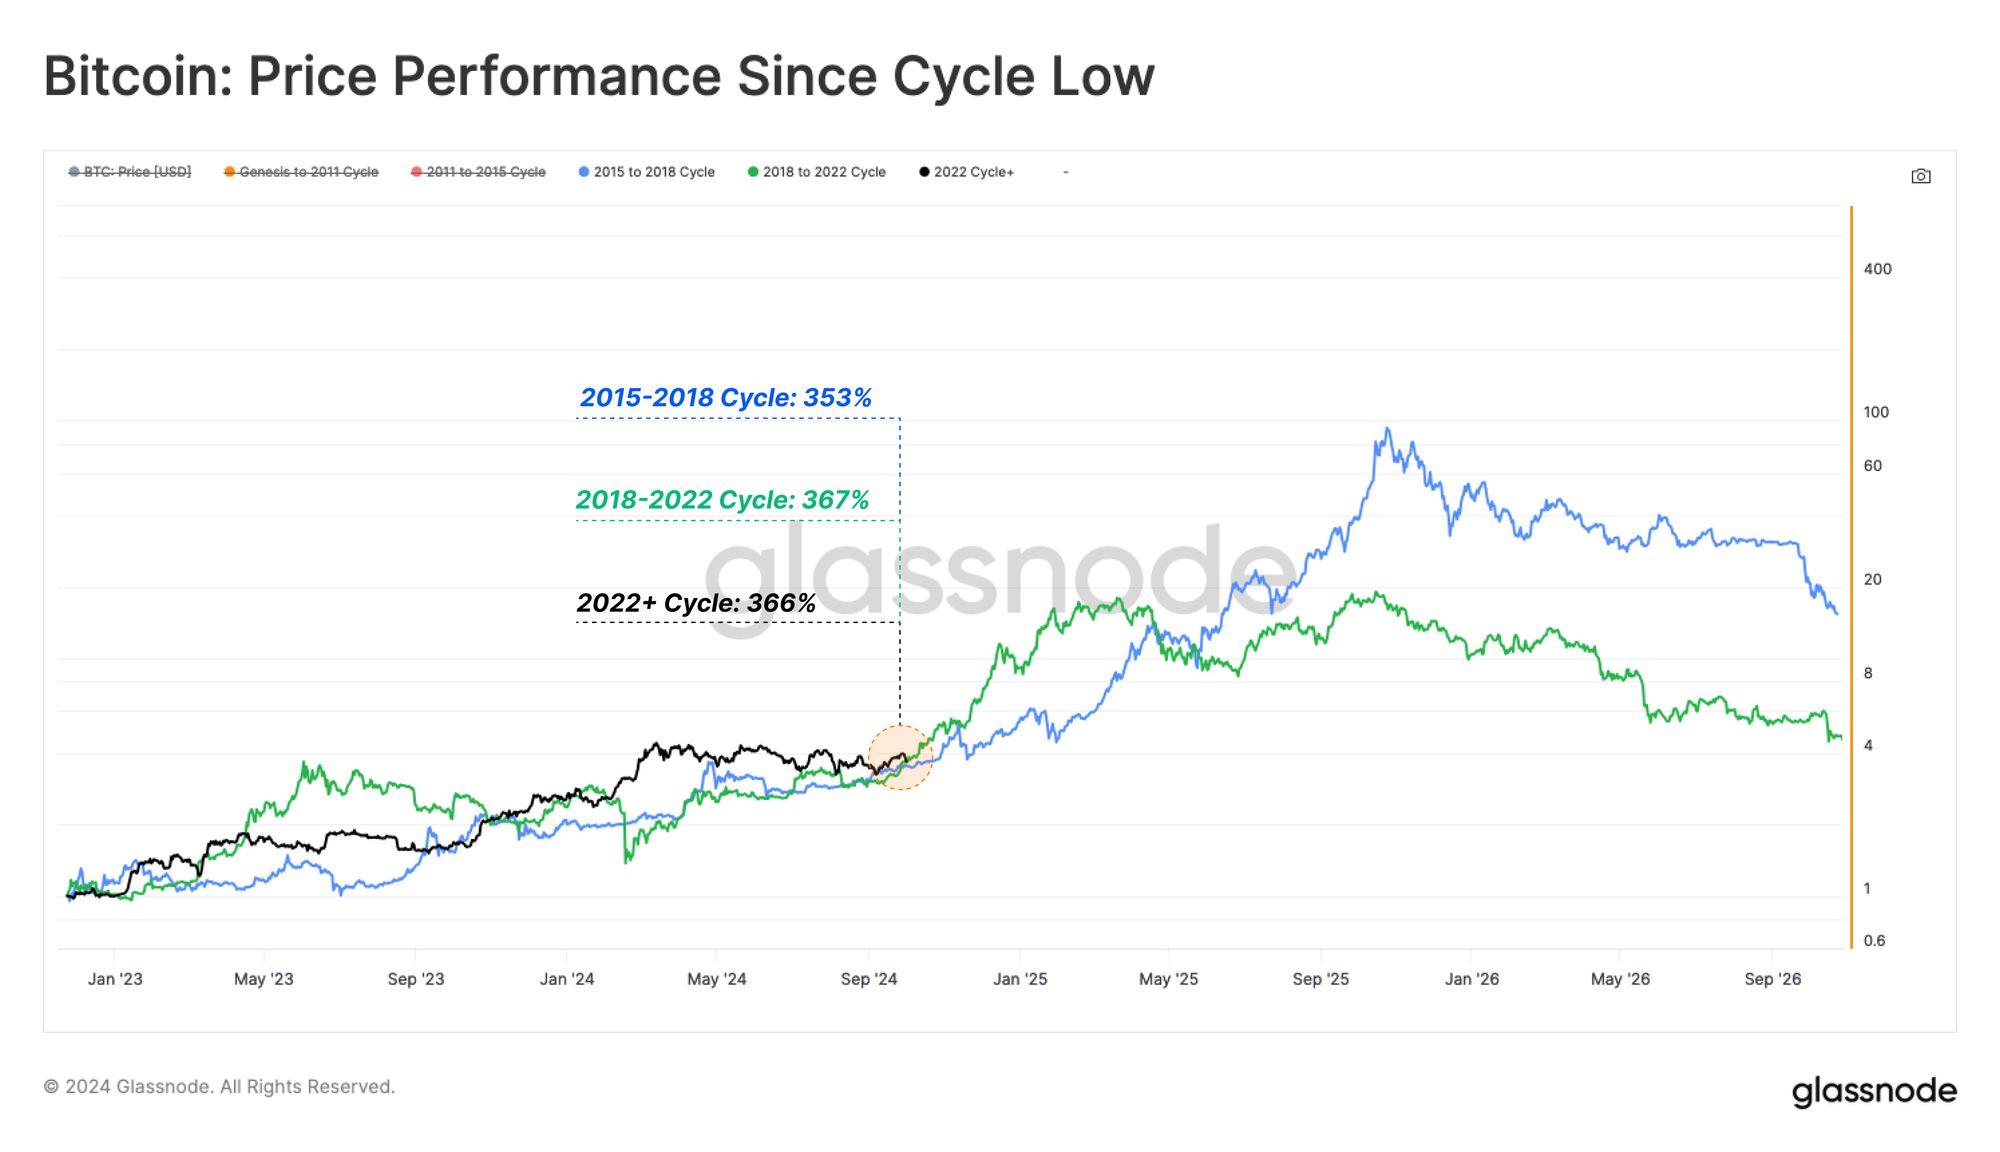Click the orange highlighted circle marker
The width and height of the screenshot is (2000, 1152).
click(x=900, y=758)
